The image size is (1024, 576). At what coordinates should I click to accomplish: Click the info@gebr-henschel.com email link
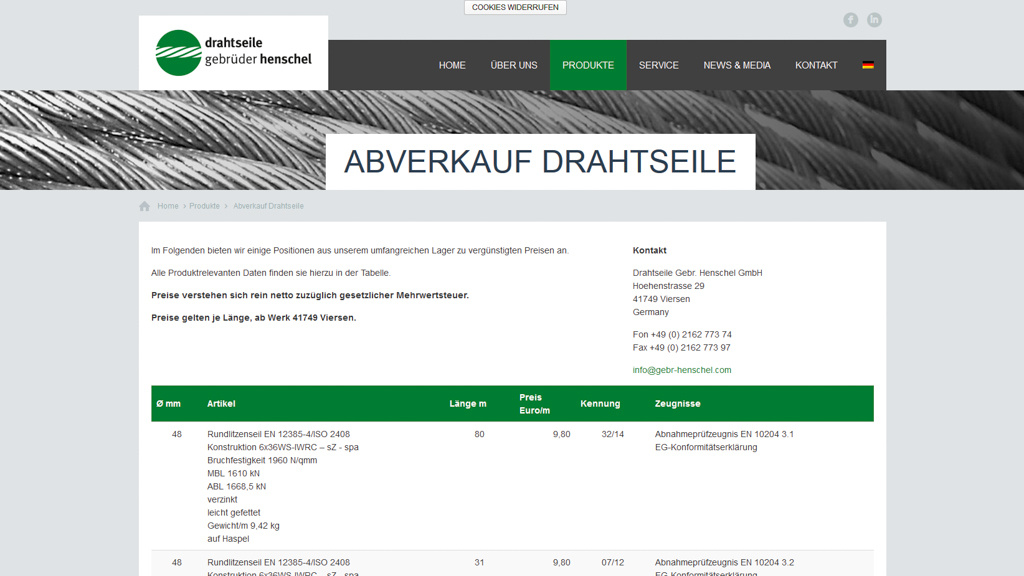[x=682, y=370]
